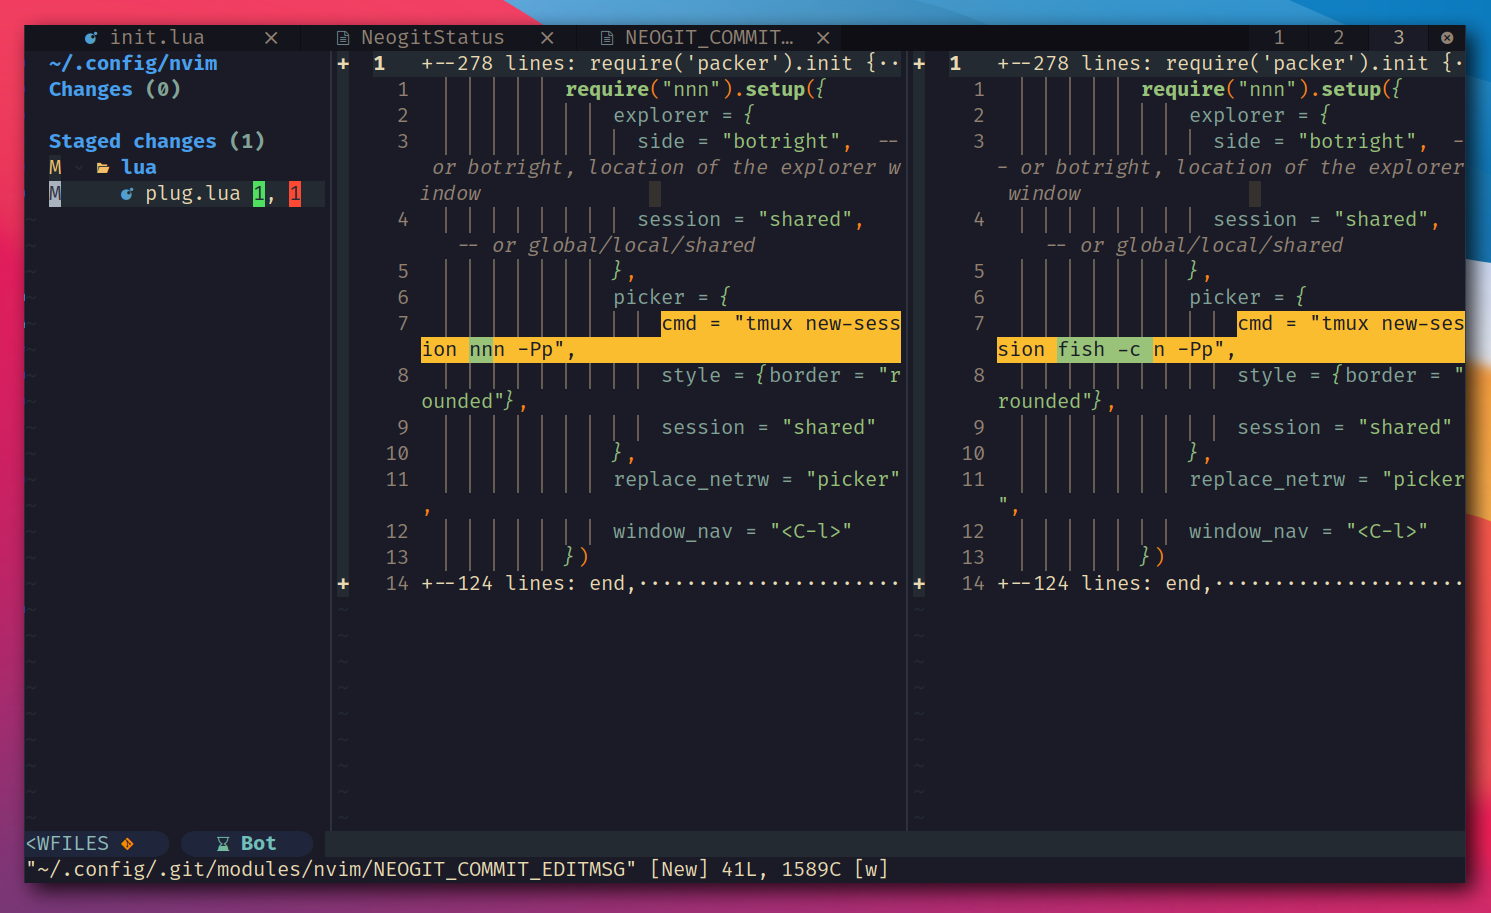
Task: Click the diamond icon next to WFILES
Action: pos(127,844)
